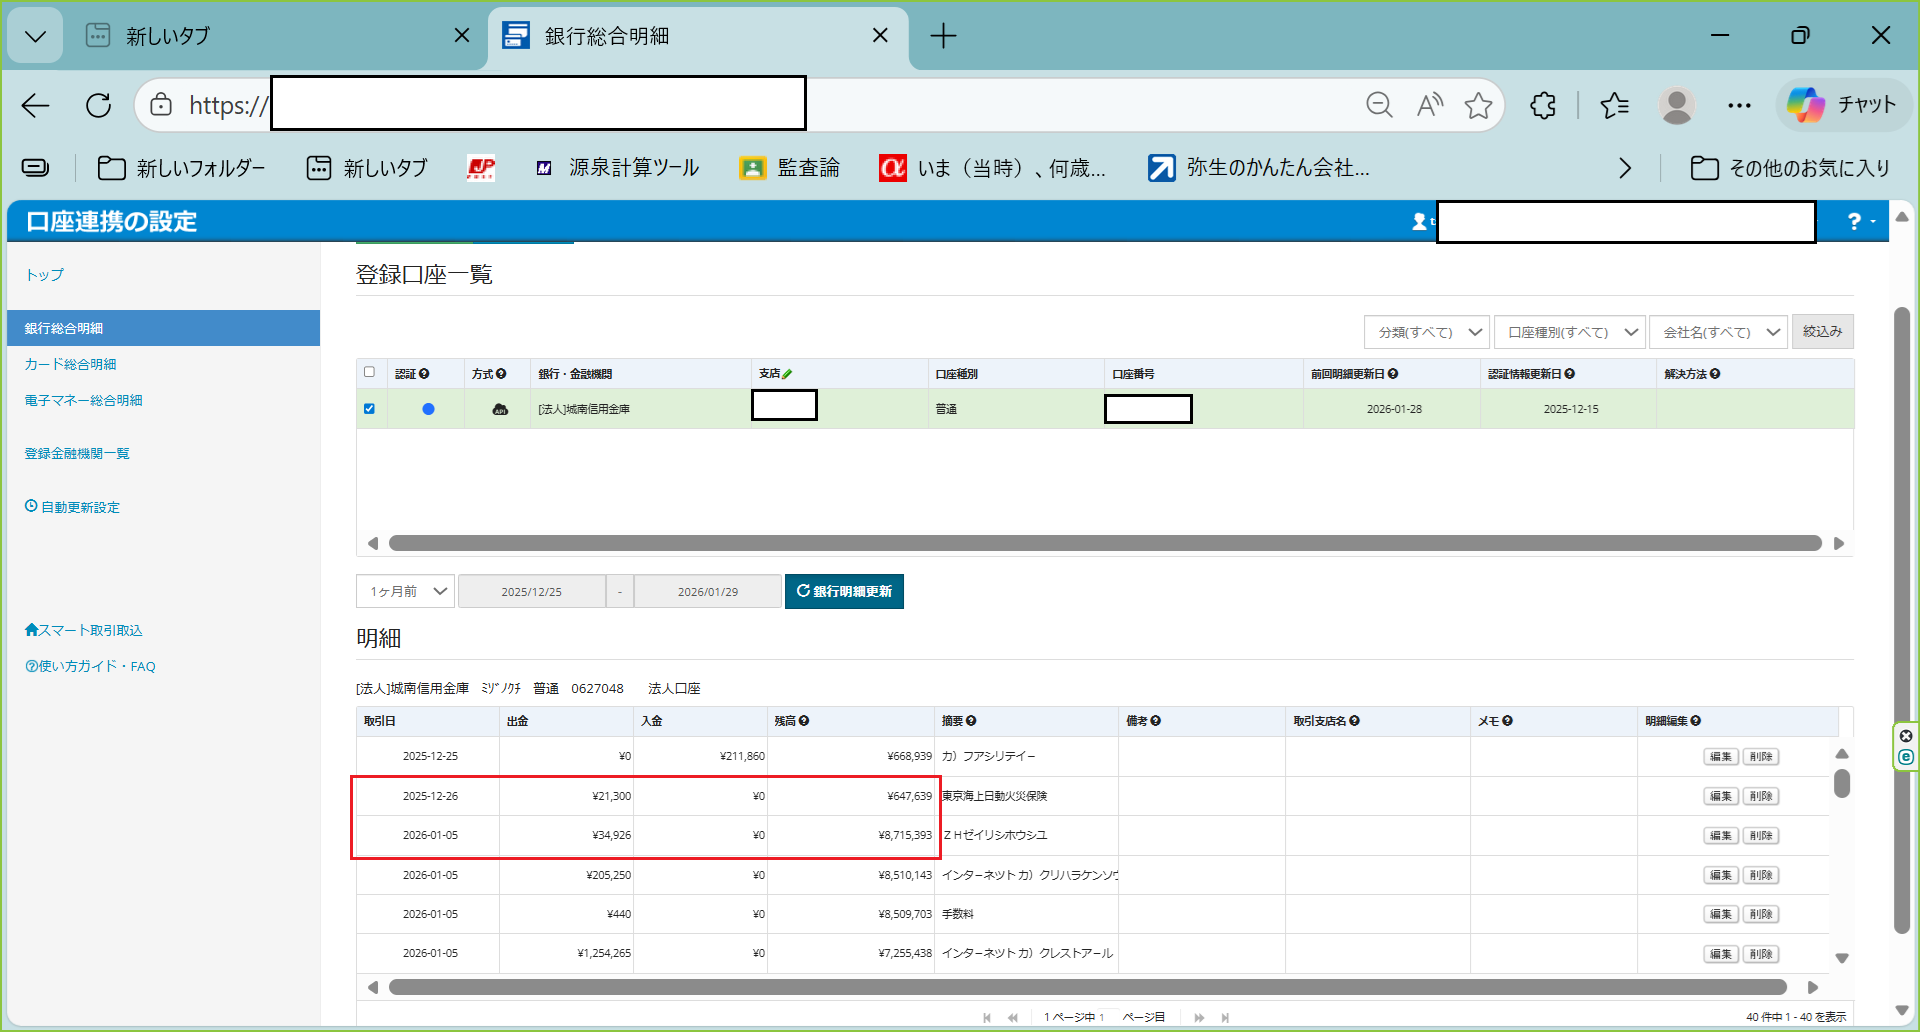Open the 1ヶ月前 period dropdown
Image resolution: width=1920 pixels, height=1032 pixels.
(x=405, y=591)
